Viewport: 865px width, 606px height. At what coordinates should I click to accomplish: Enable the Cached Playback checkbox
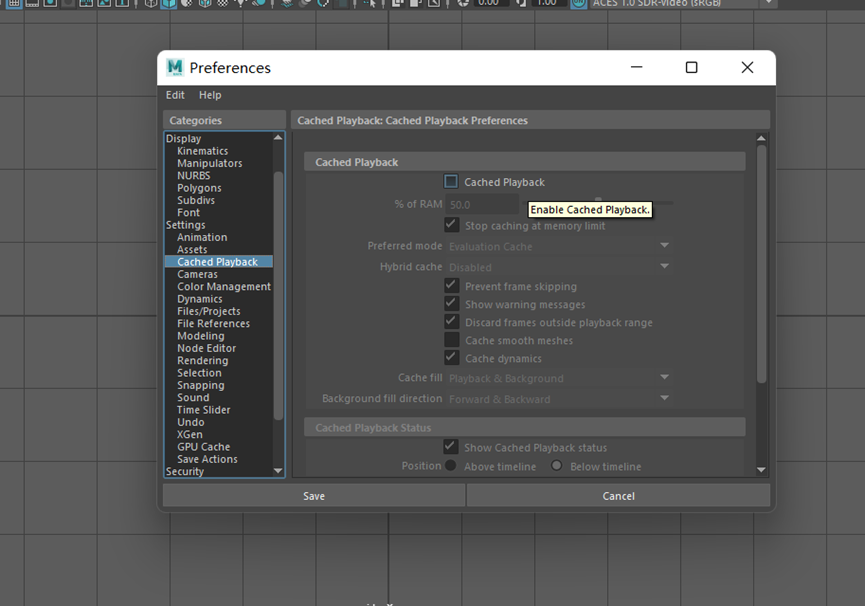point(451,181)
